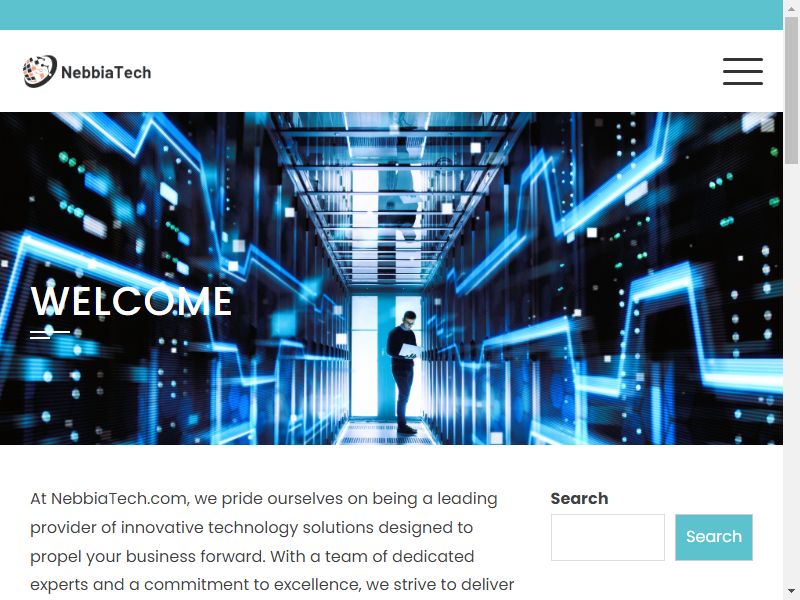Click the scrollbar down arrow

tap(791, 592)
